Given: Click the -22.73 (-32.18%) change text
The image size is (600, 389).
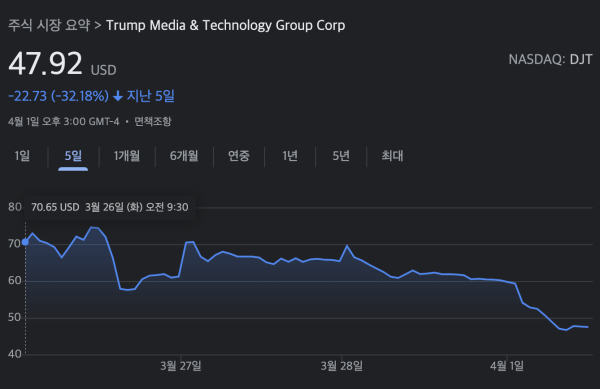Looking at the screenshot, I should tap(59, 96).
